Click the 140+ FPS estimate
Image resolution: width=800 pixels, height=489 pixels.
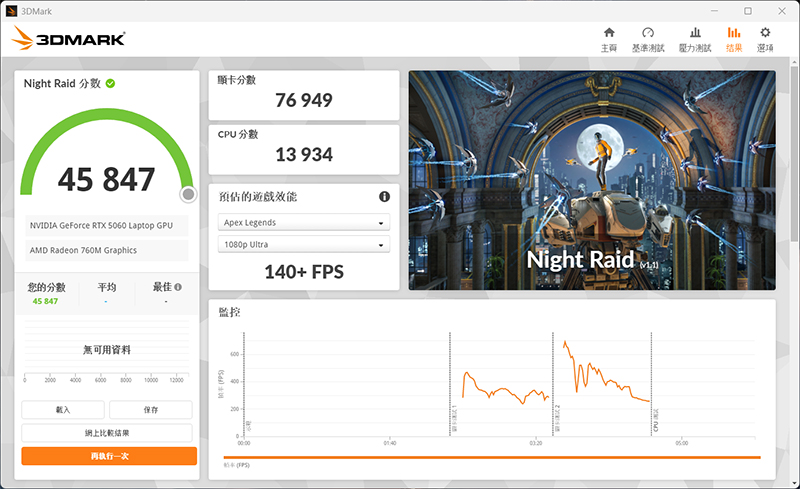coord(304,272)
